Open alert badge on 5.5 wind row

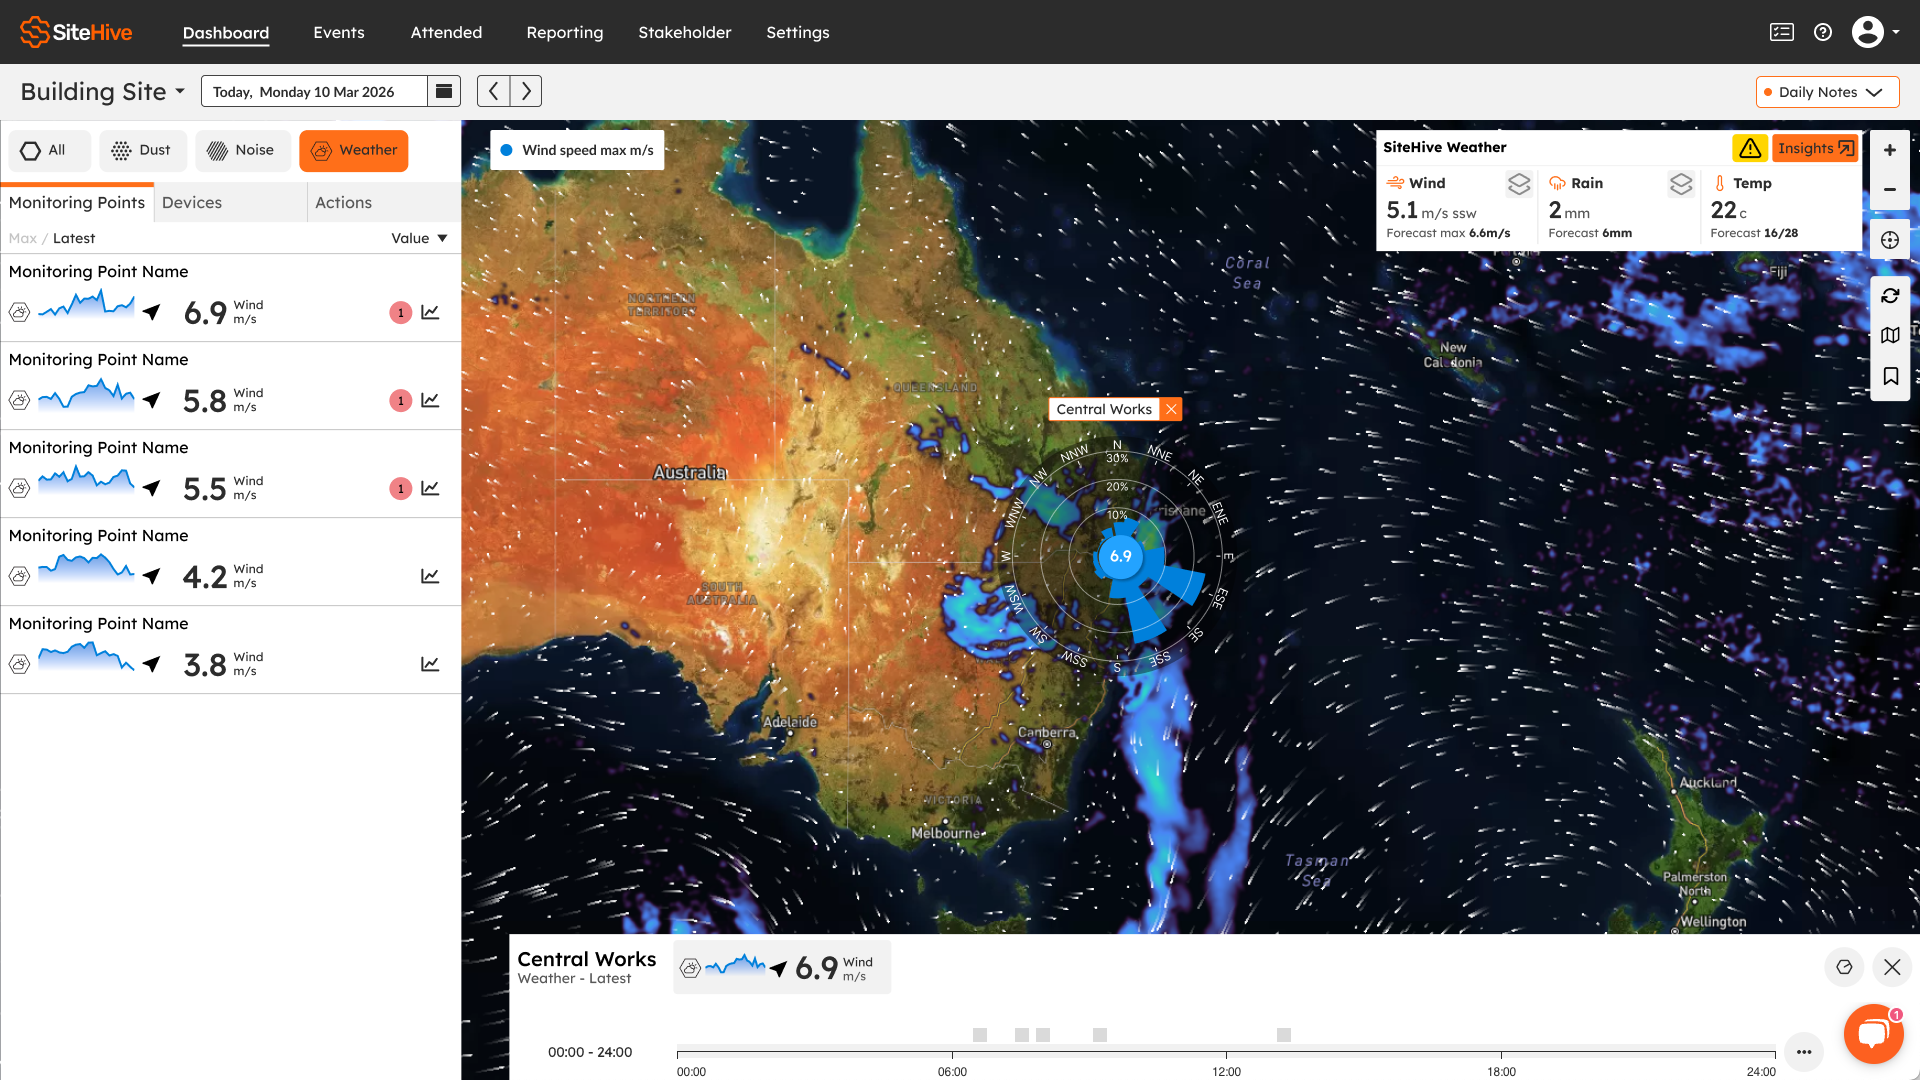point(401,489)
